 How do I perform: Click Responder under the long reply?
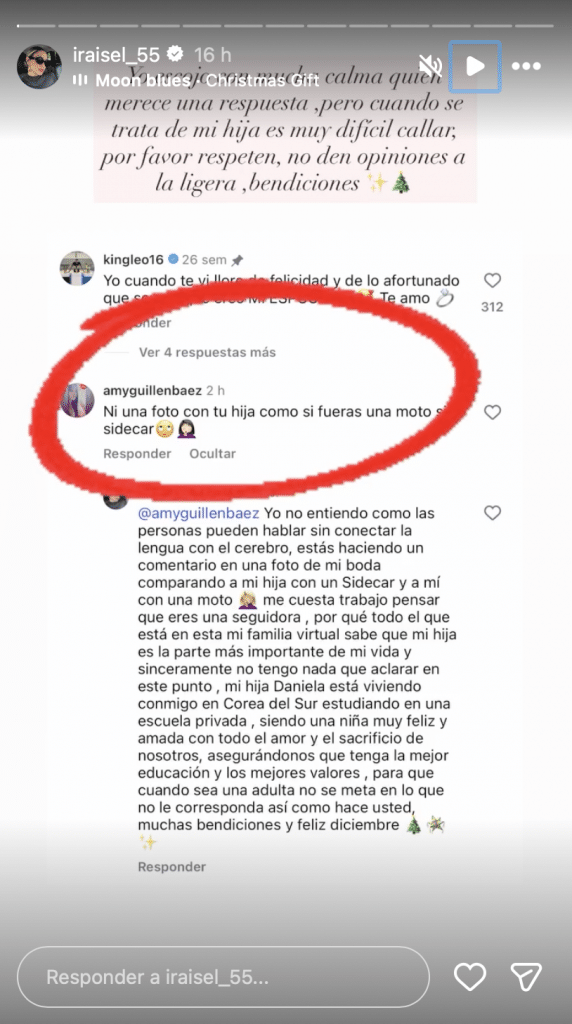[172, 867]
